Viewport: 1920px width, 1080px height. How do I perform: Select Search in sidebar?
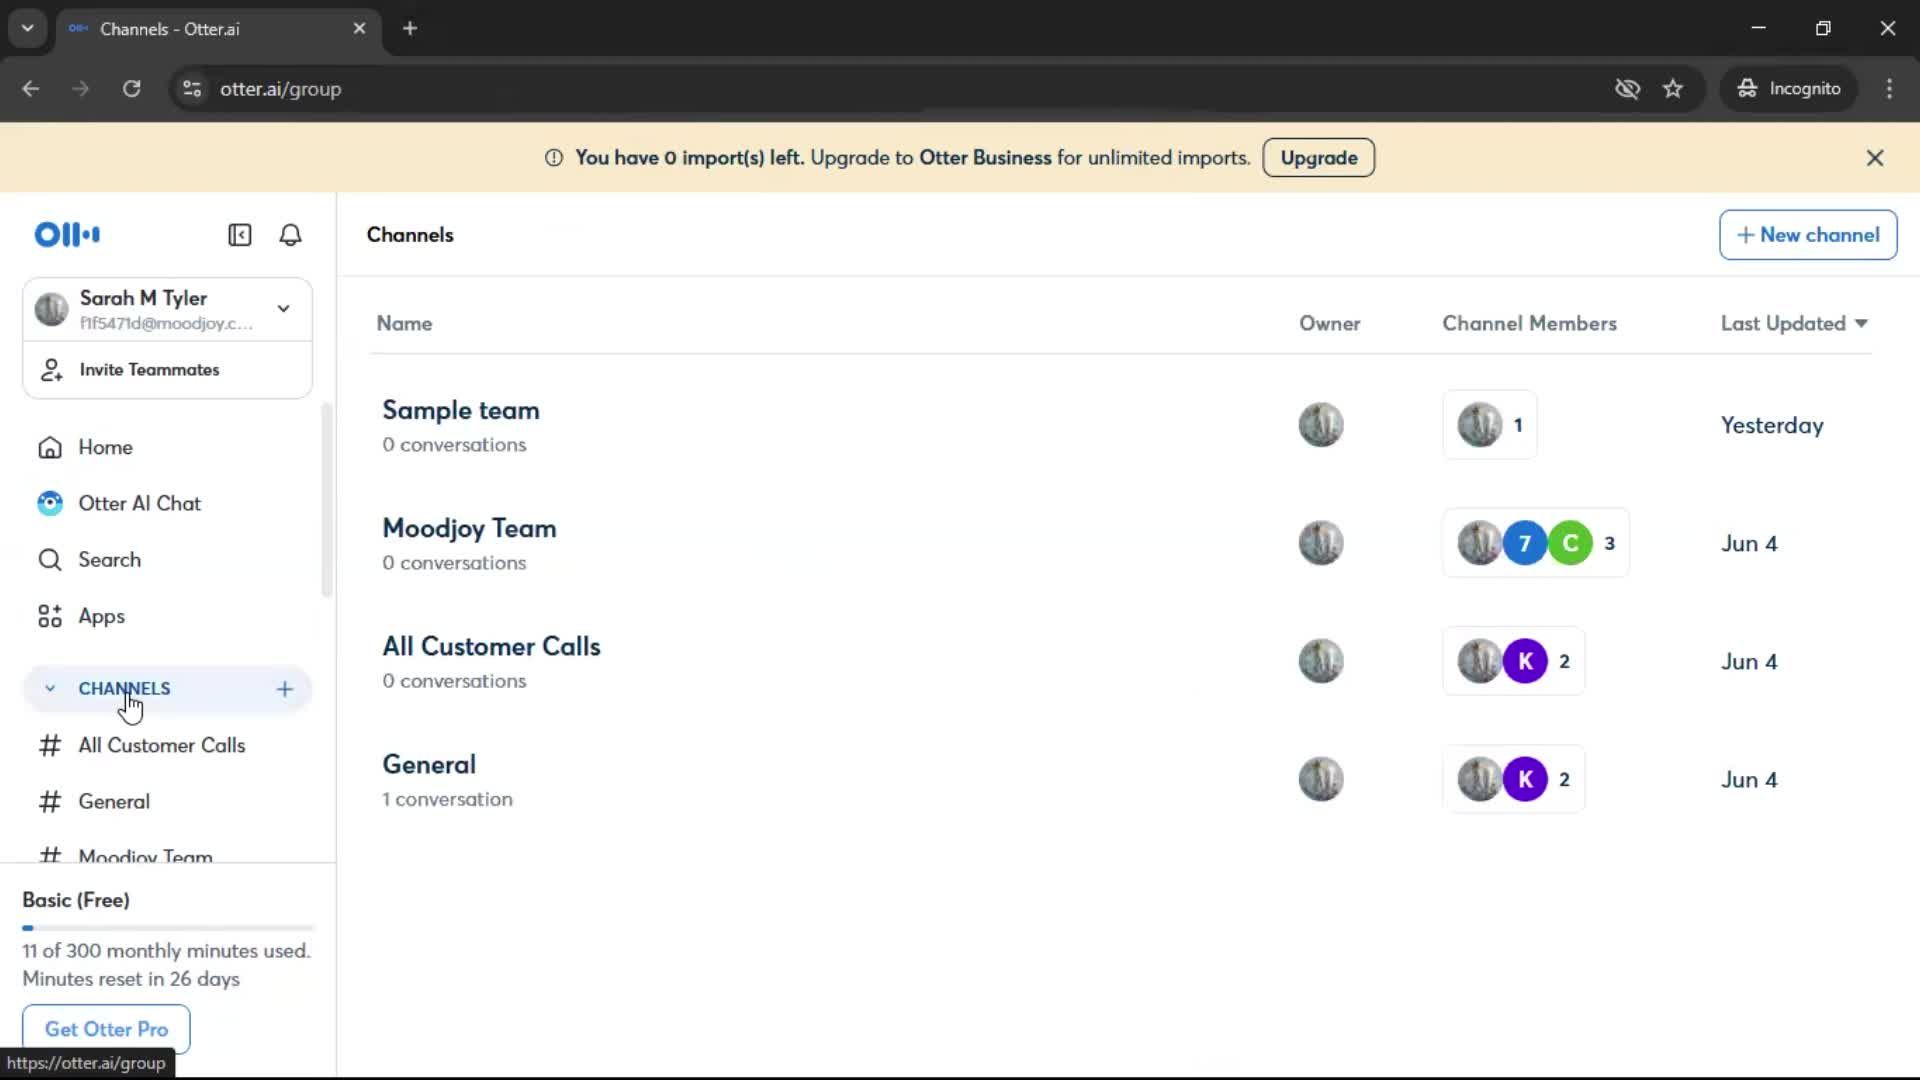pos(167,560)
